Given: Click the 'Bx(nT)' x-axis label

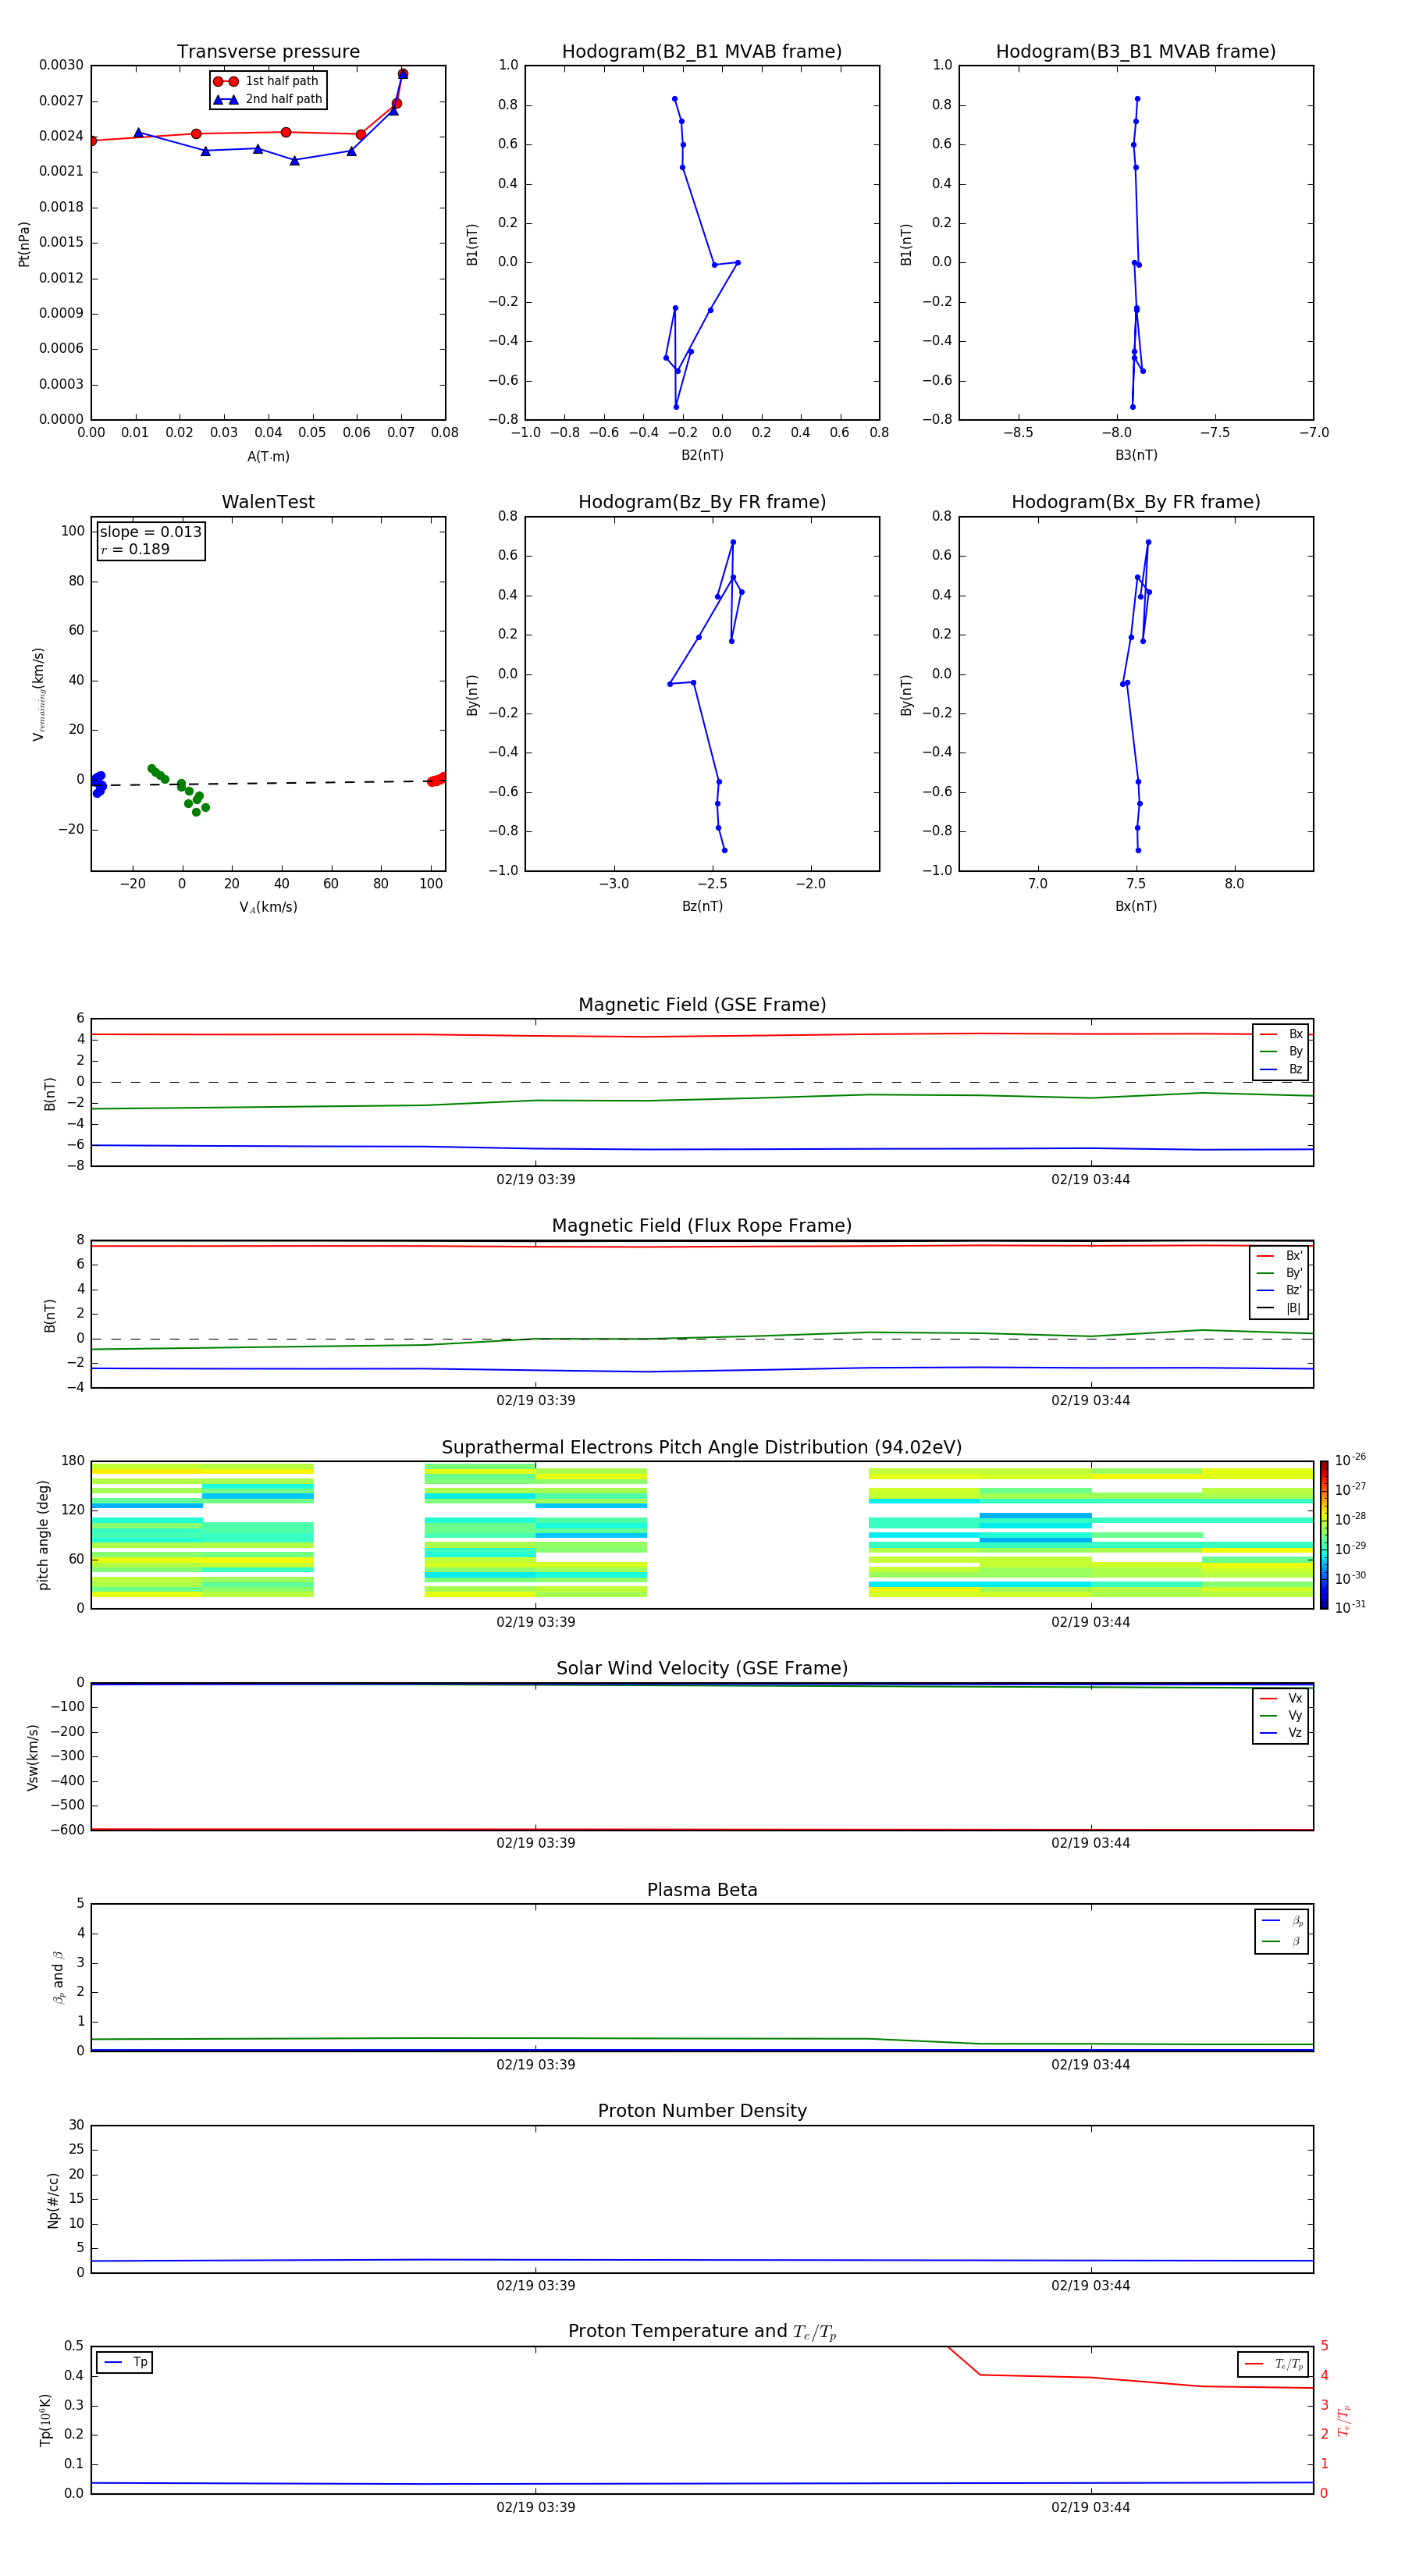Looking at the screenshot, I should 1136,906.
